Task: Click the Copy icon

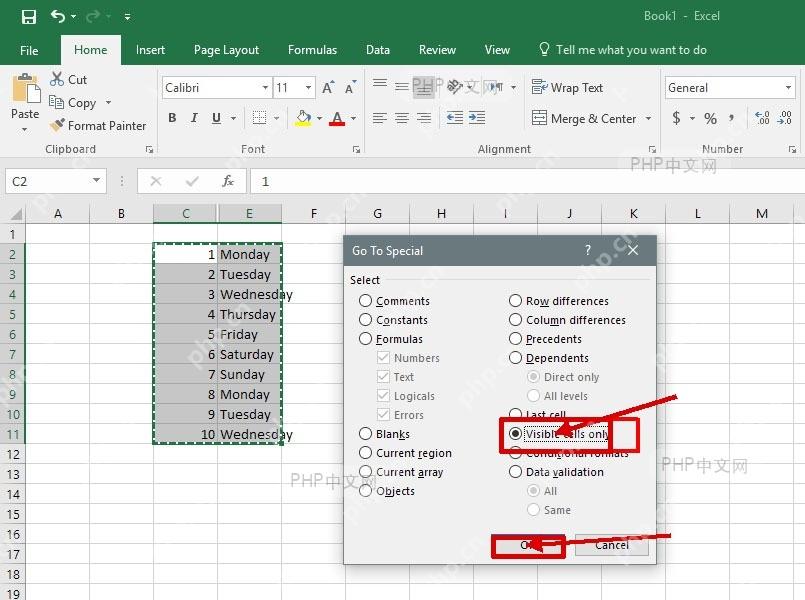Action: pyautogui.click(x=56, y=102)
